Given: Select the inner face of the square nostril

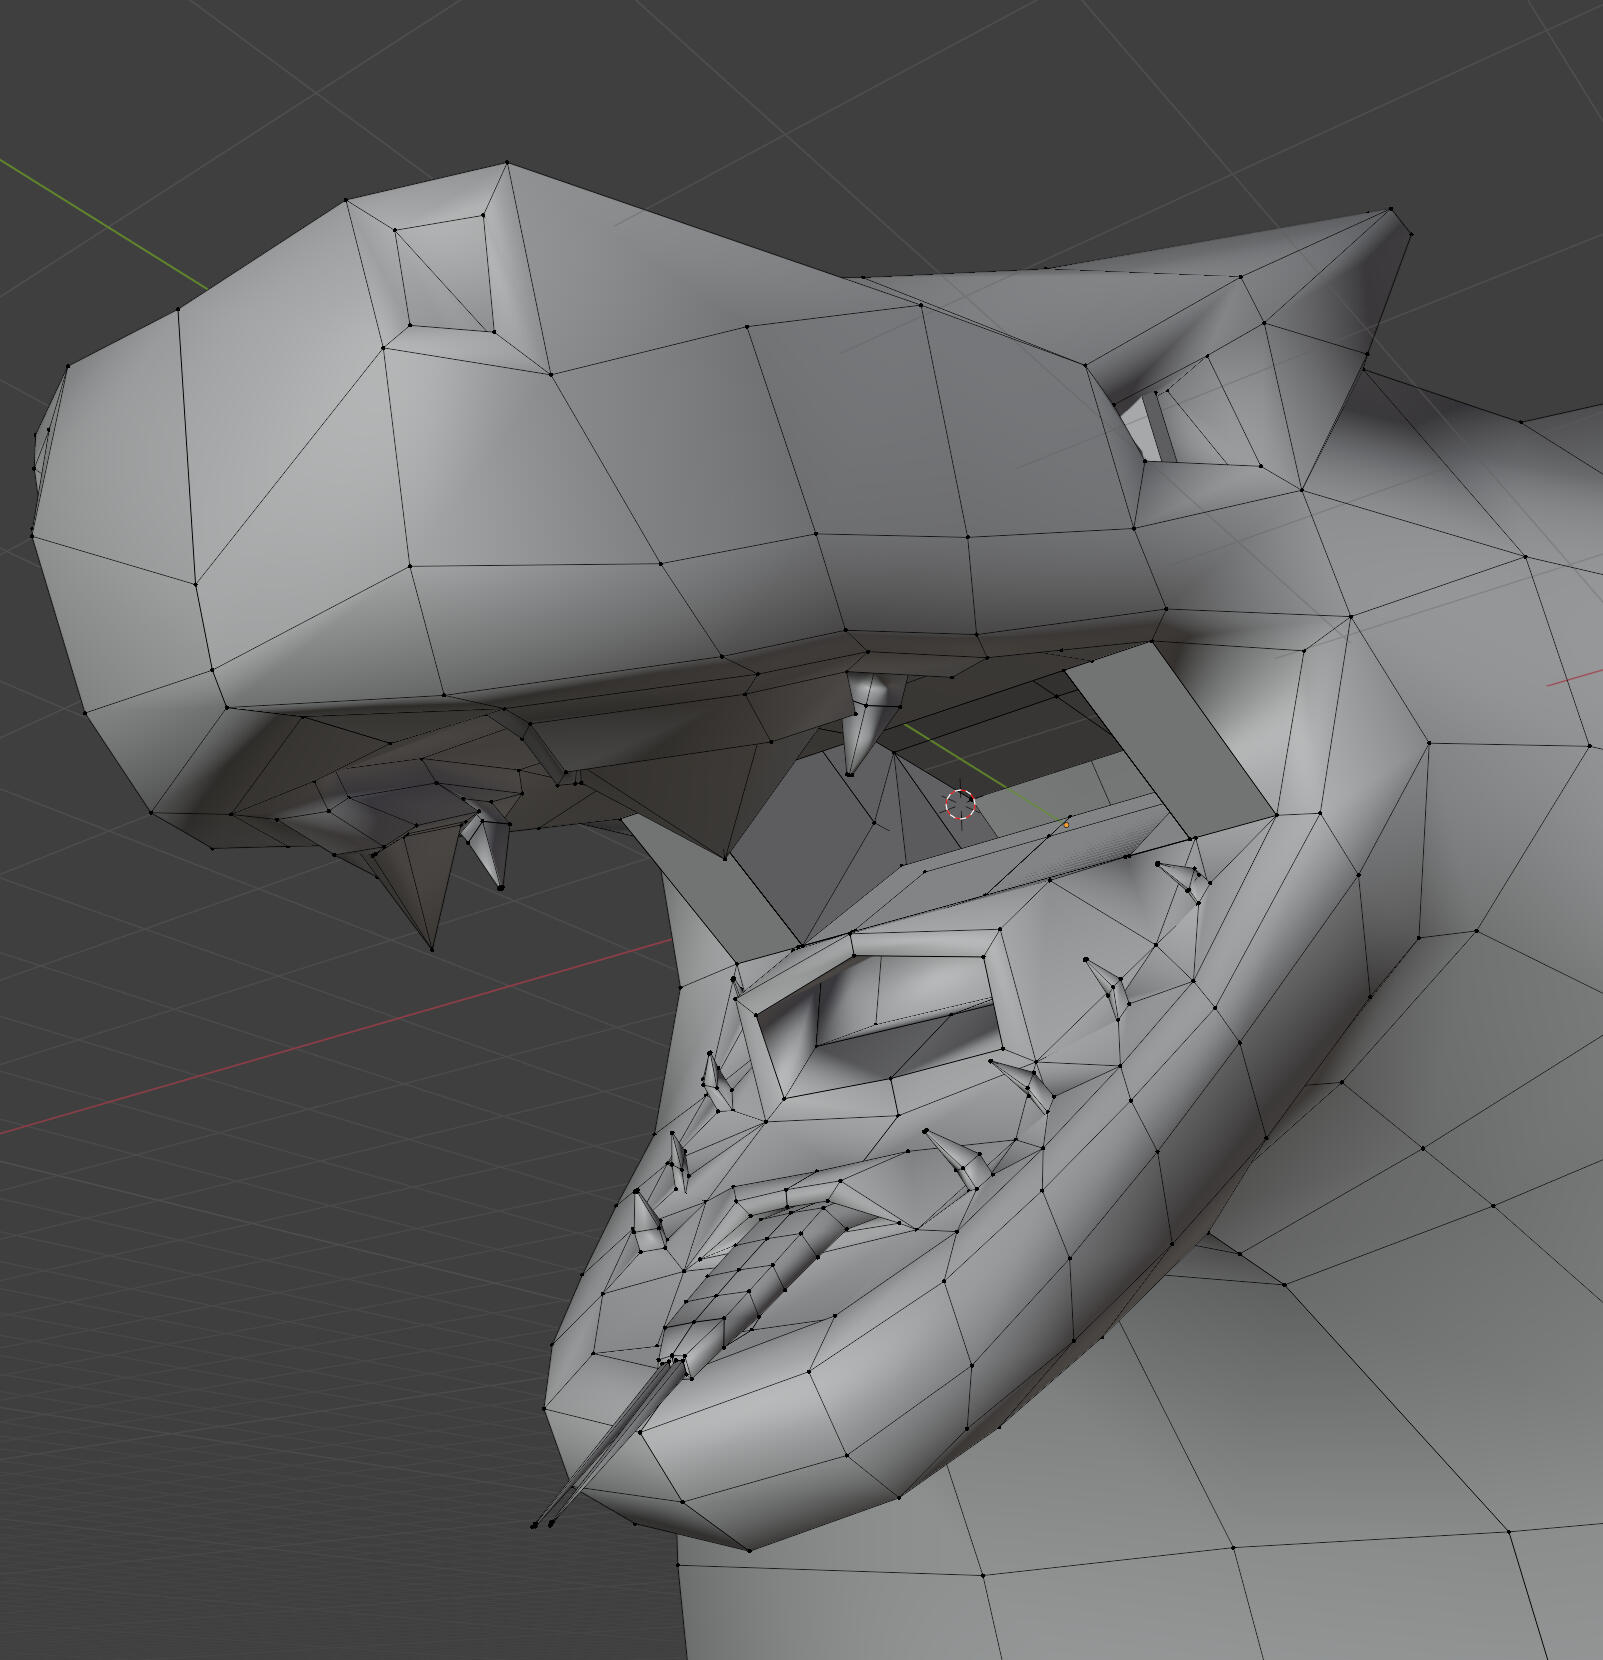Looking at the screenshot, I should [x=445, y=275].
